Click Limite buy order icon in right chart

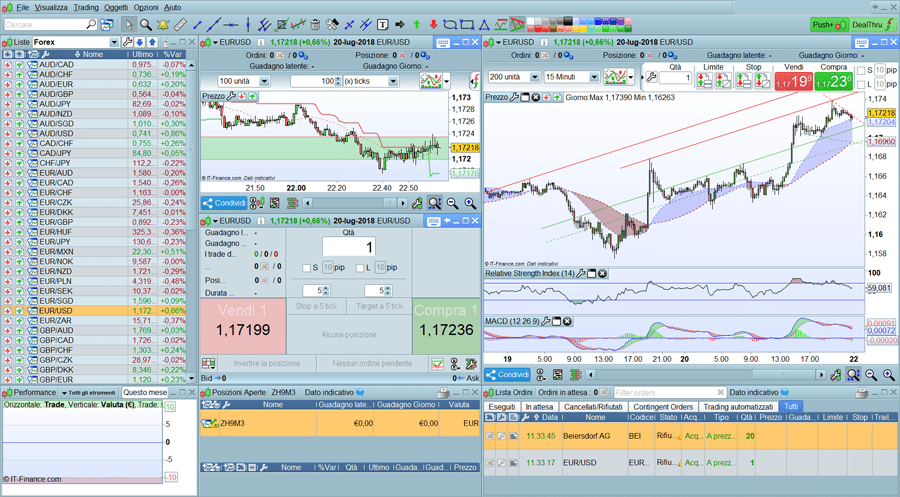(704, 81)
